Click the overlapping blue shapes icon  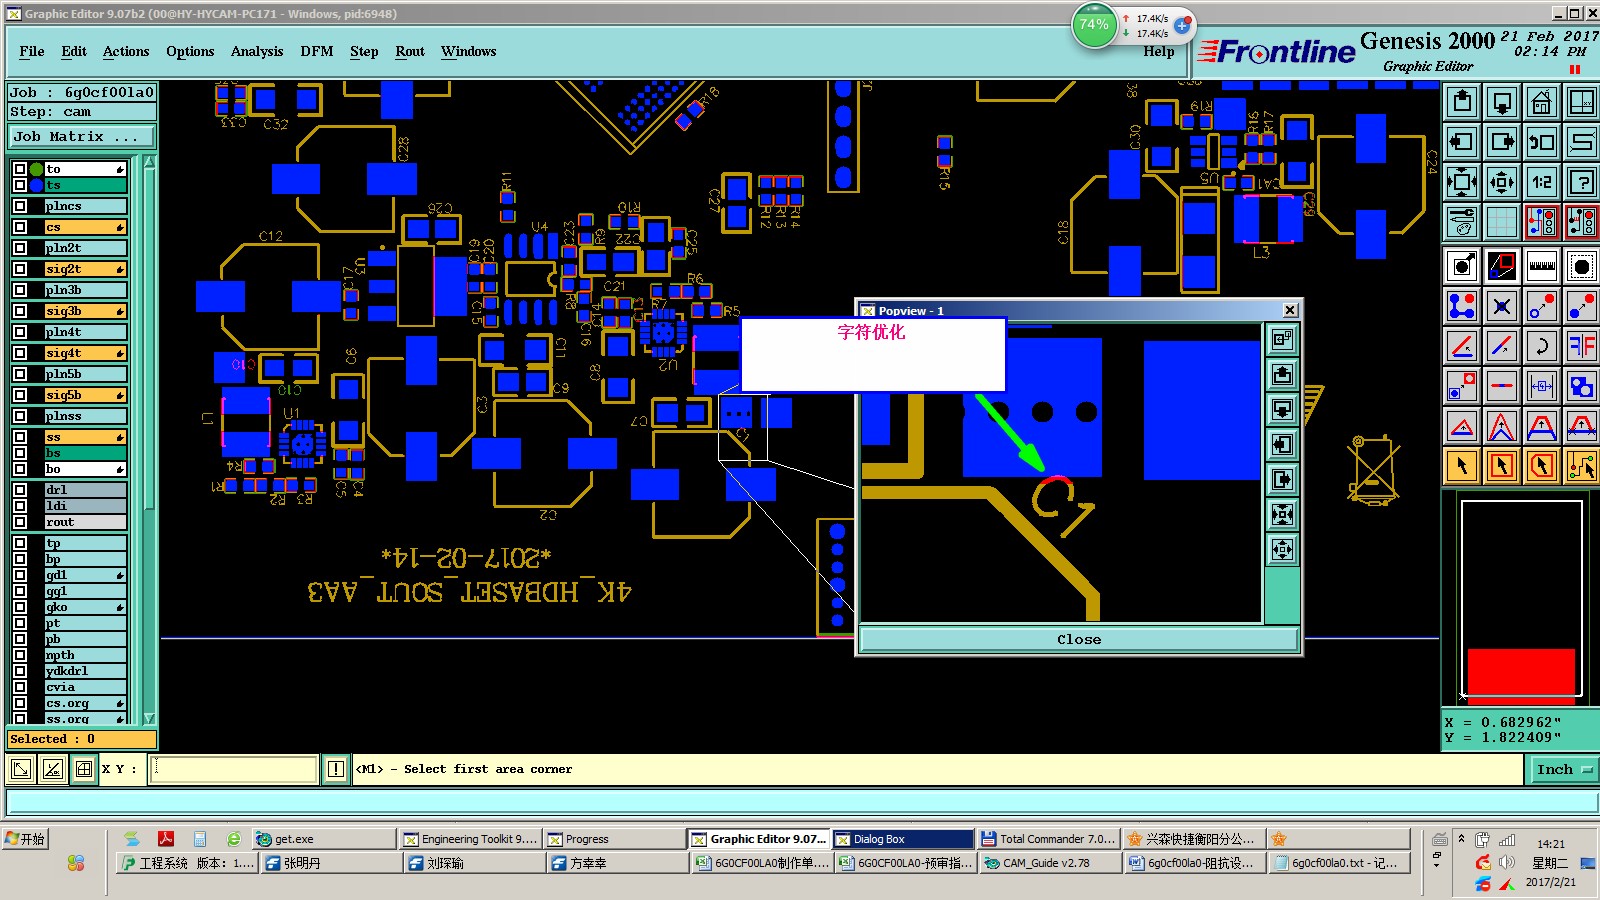point(1582,386)
